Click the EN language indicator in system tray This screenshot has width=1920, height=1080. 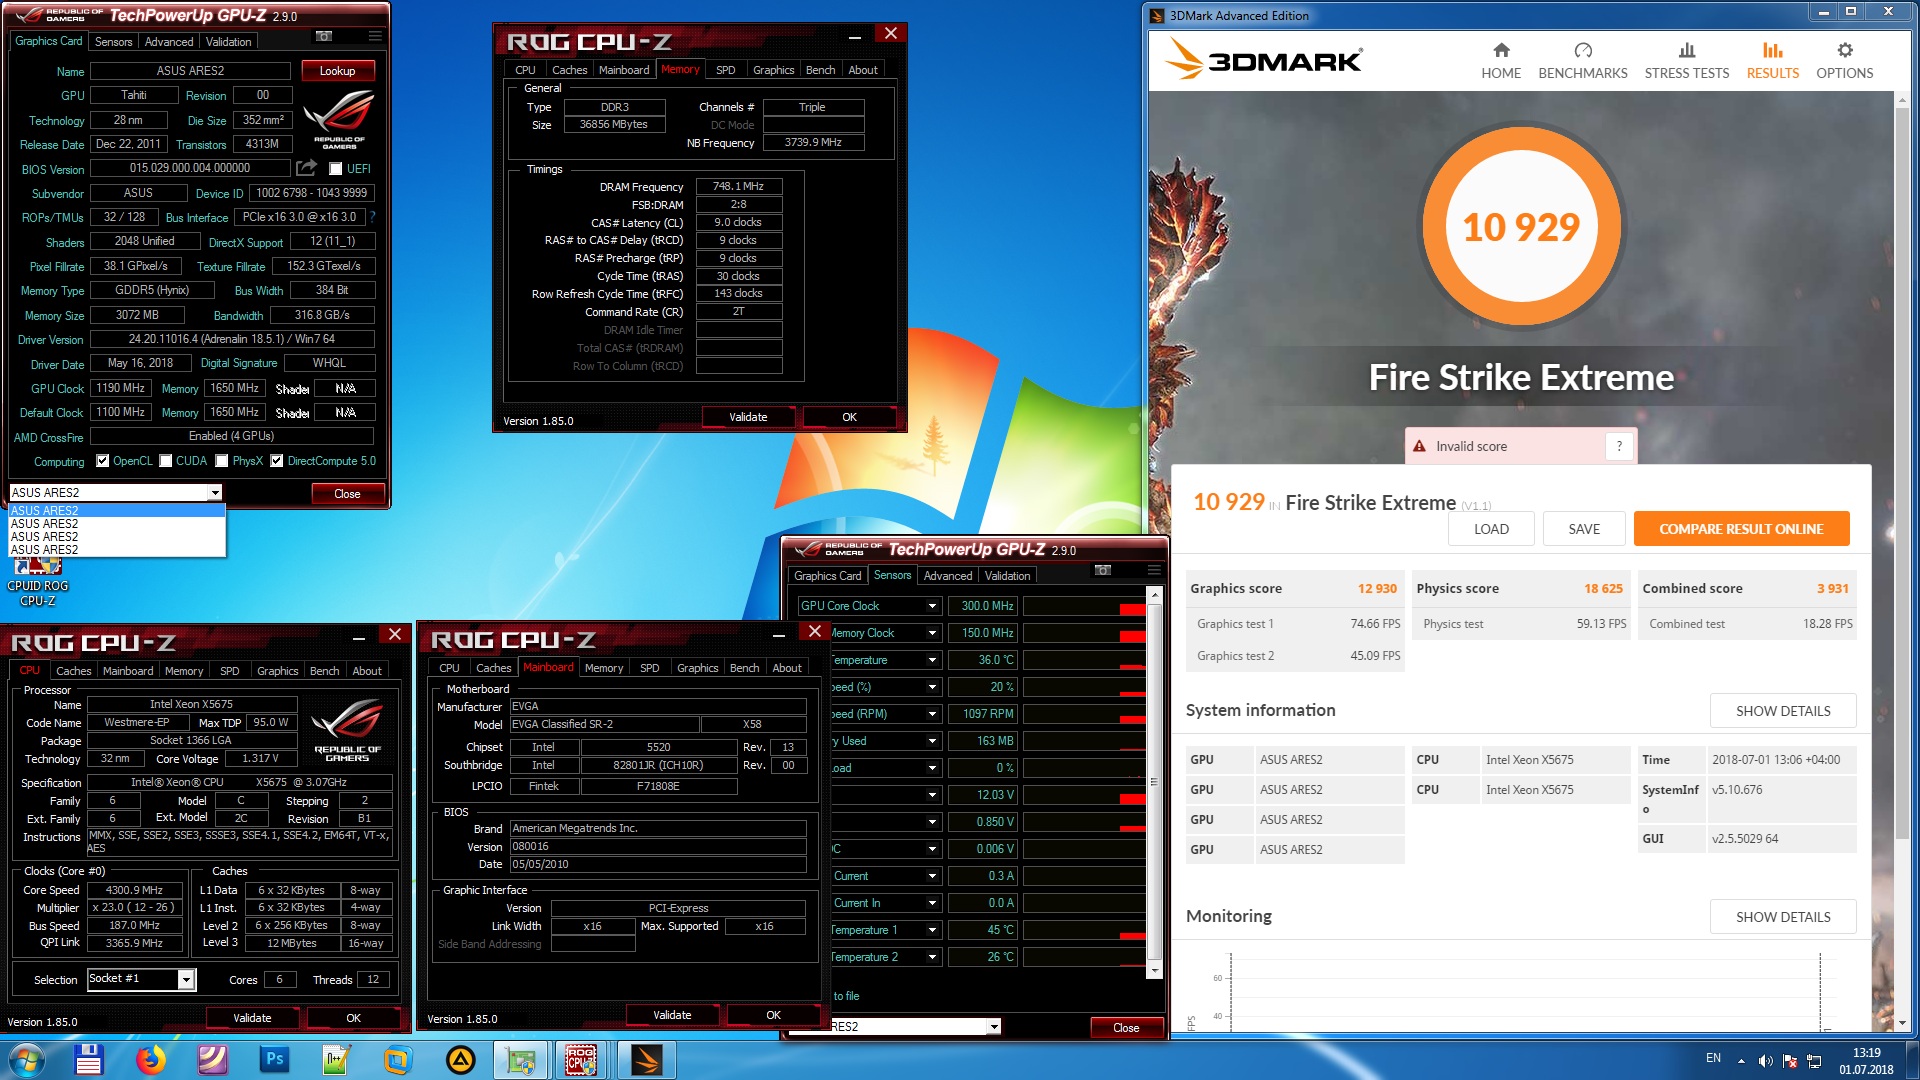1713,1058
